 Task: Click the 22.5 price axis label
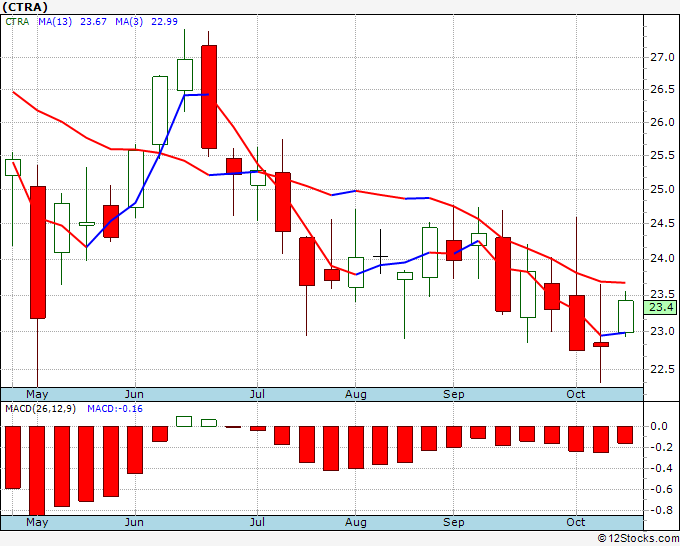coord(662,369)
